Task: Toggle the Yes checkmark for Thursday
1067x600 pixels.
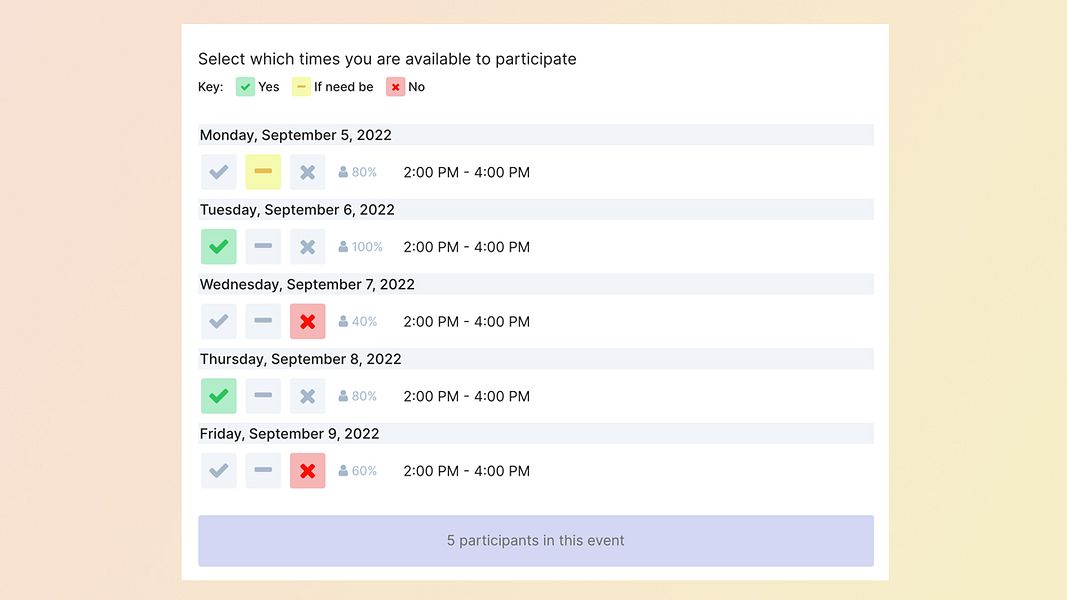Action: 219,396
